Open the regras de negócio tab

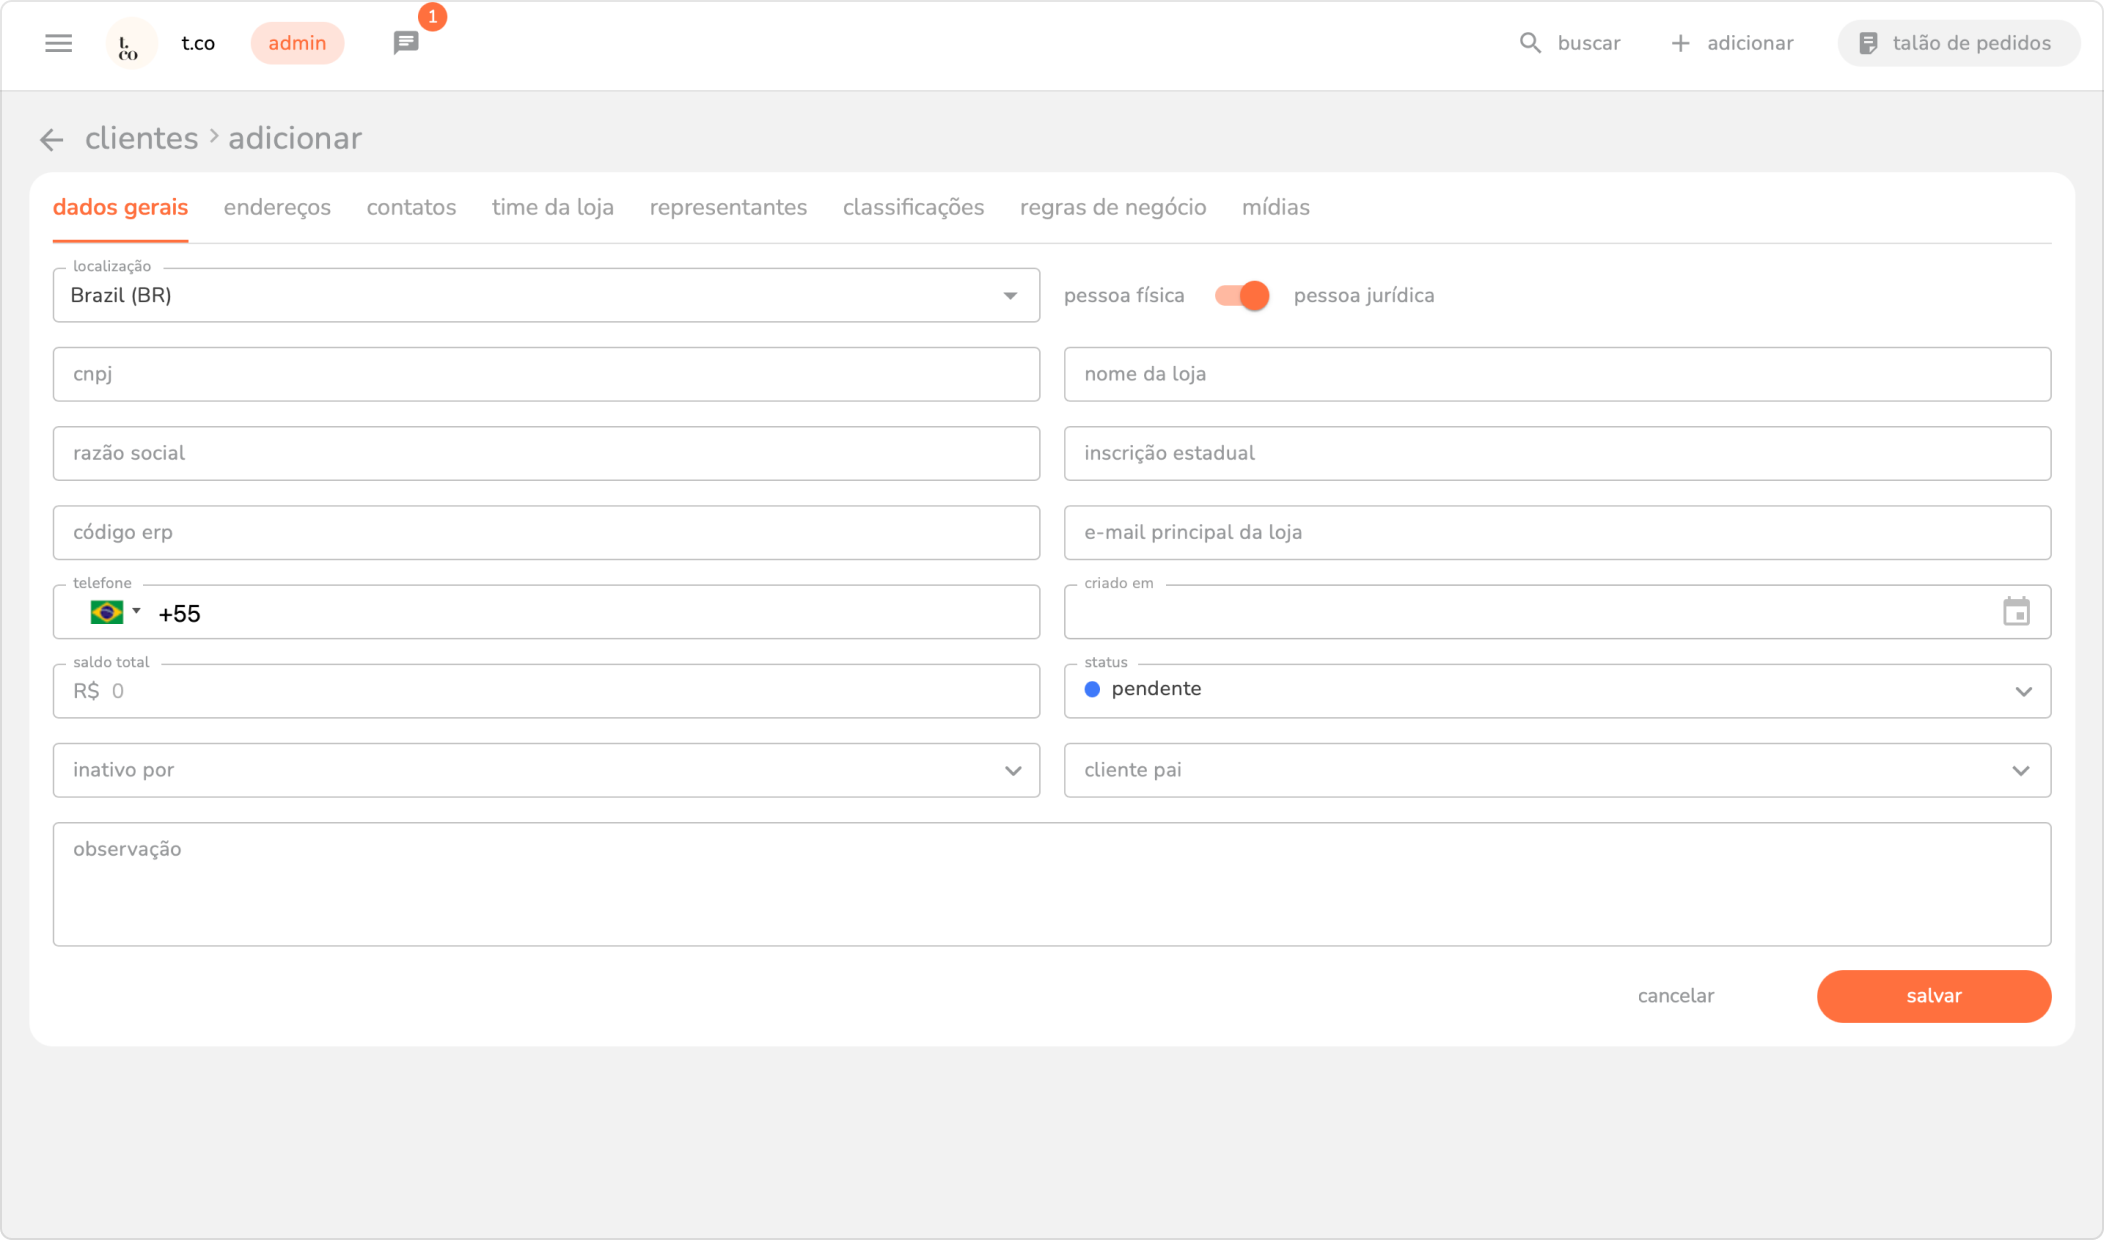coord(1112,207)
